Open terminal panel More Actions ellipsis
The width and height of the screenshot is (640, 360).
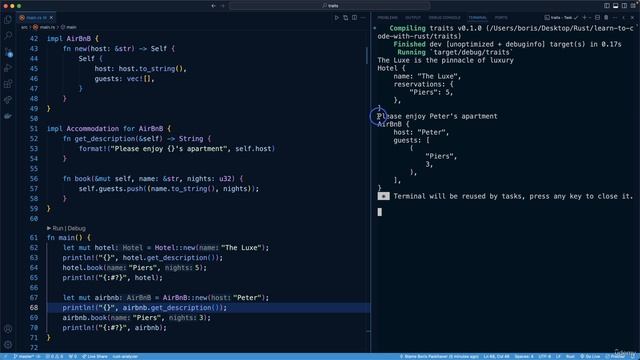[x=615, y=18]
